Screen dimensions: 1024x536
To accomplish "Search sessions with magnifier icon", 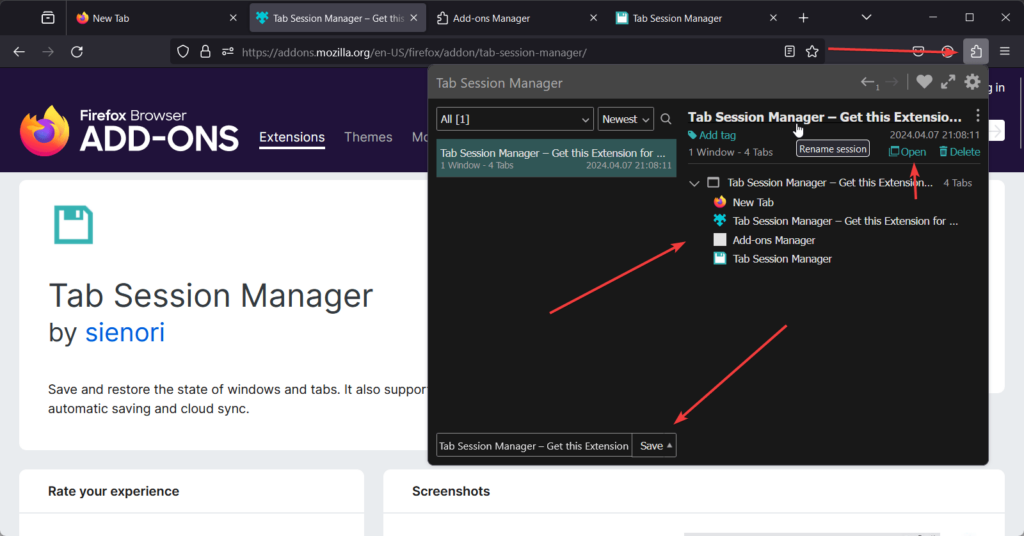I will 665,119.
